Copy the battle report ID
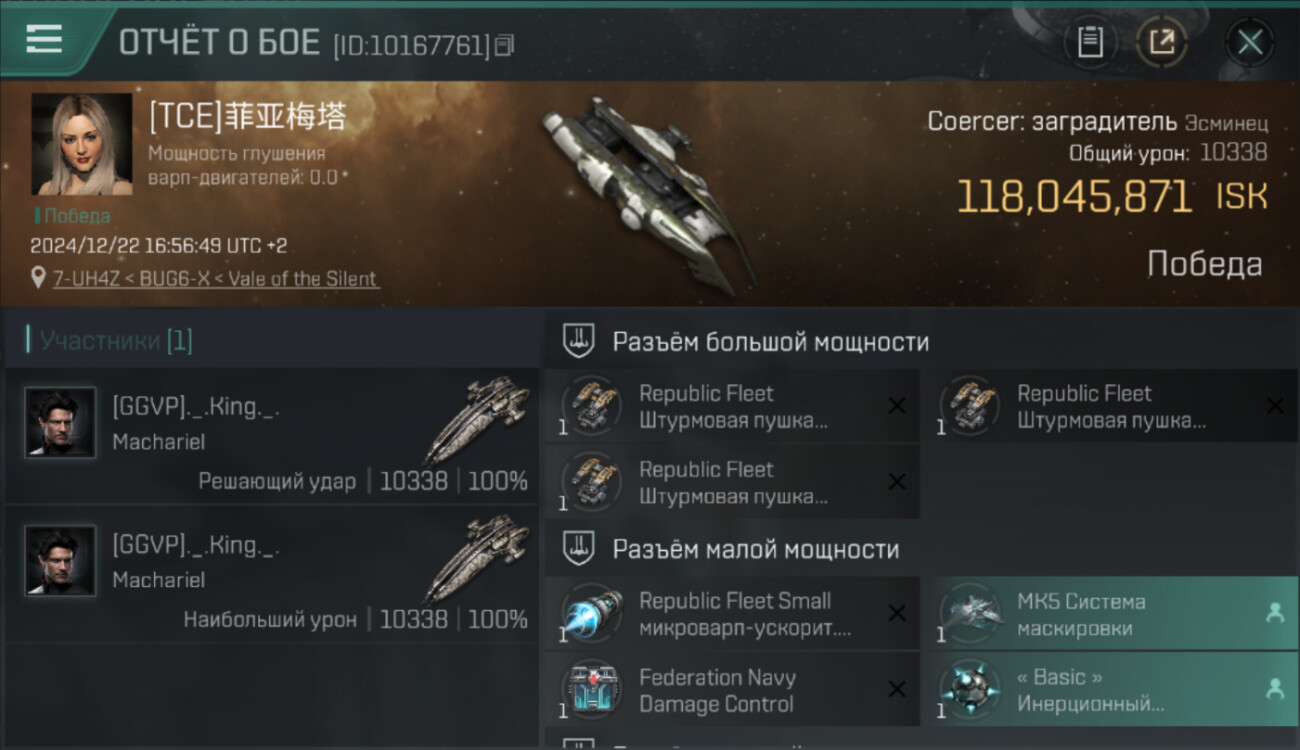Screen dimensions: 1300x750 504,44
